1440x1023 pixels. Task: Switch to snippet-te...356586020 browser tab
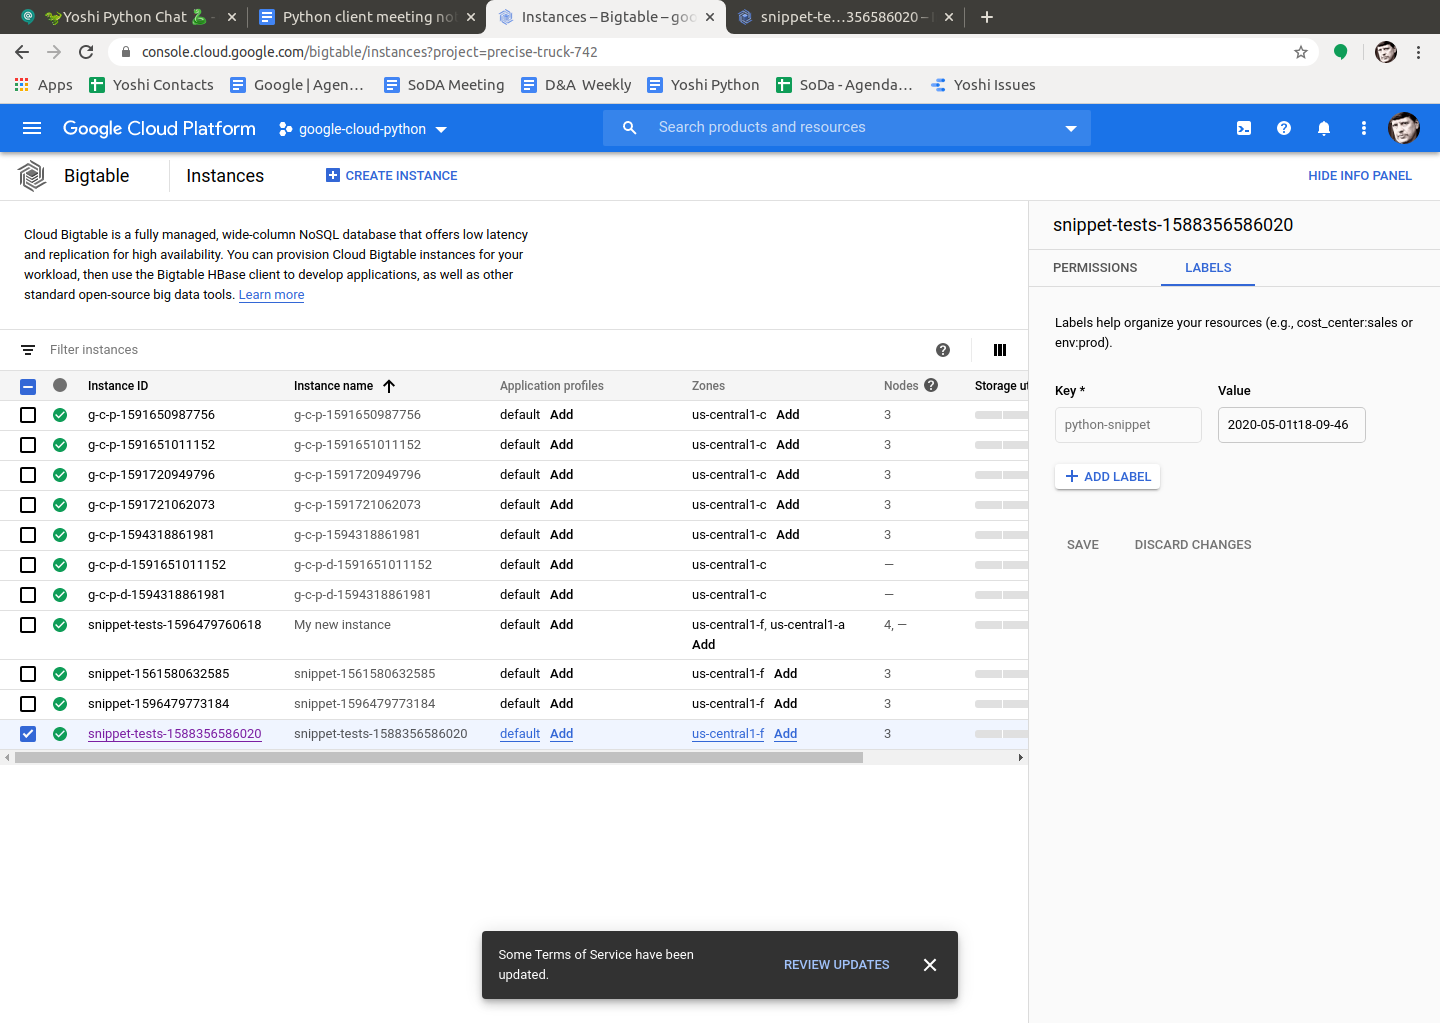(x=846, y=17)
